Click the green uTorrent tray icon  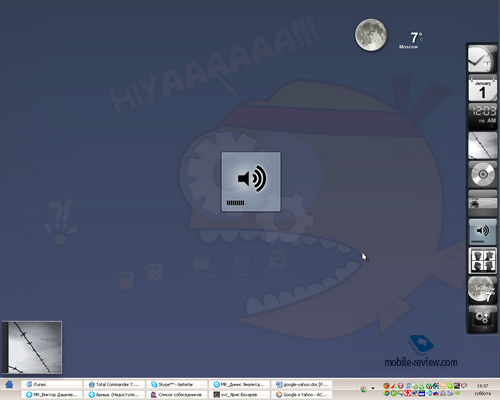[394, 393]
